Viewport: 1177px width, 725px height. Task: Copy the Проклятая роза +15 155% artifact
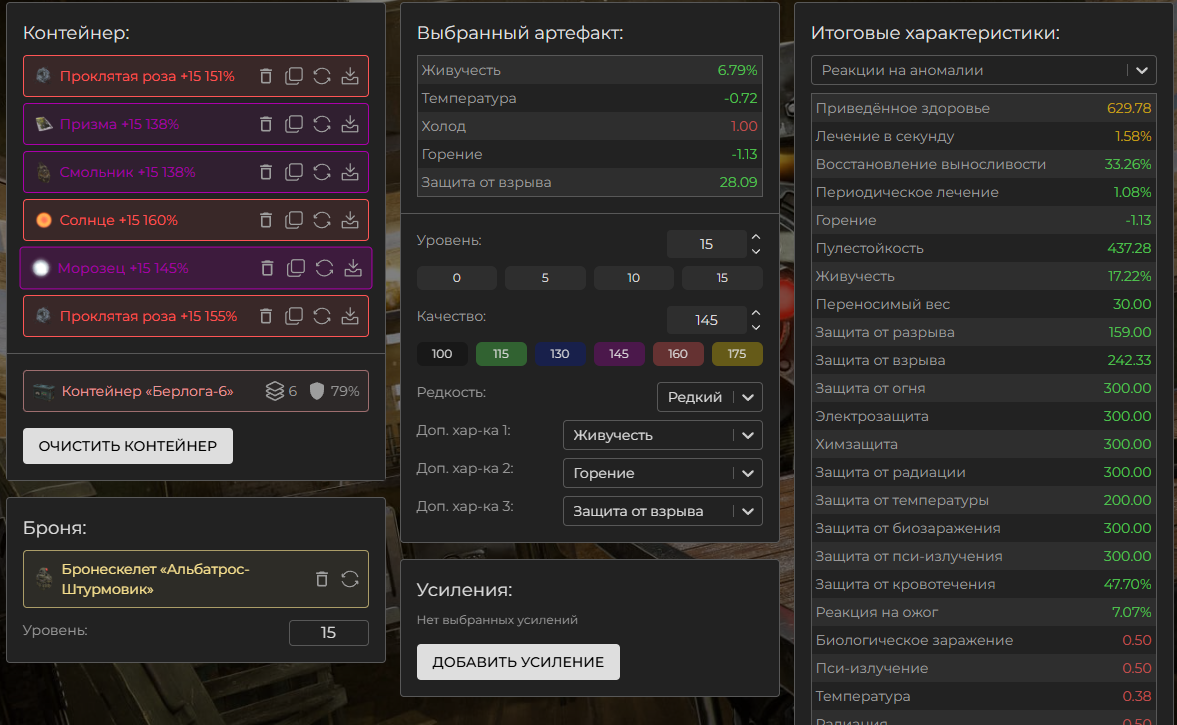(x=294, y=316)
